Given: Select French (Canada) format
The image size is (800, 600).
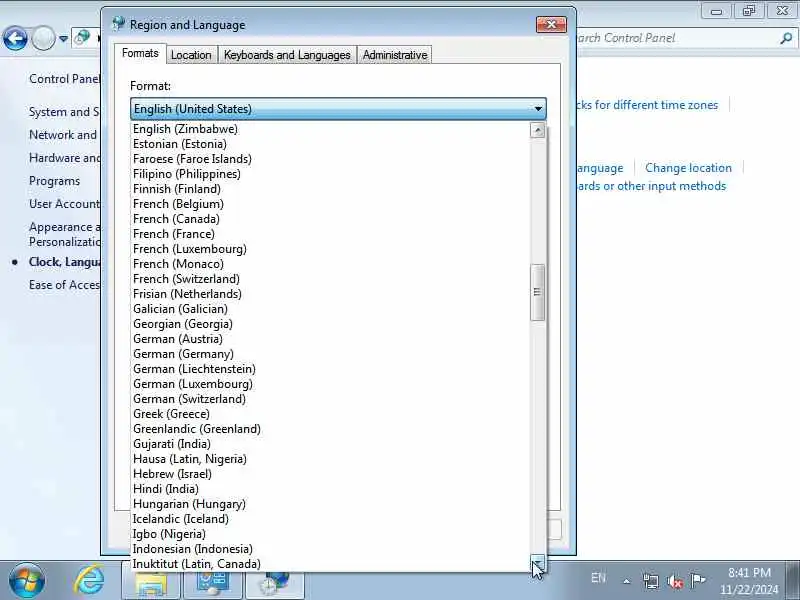Looking at the screenshot, I should click(x=331, y=219).
